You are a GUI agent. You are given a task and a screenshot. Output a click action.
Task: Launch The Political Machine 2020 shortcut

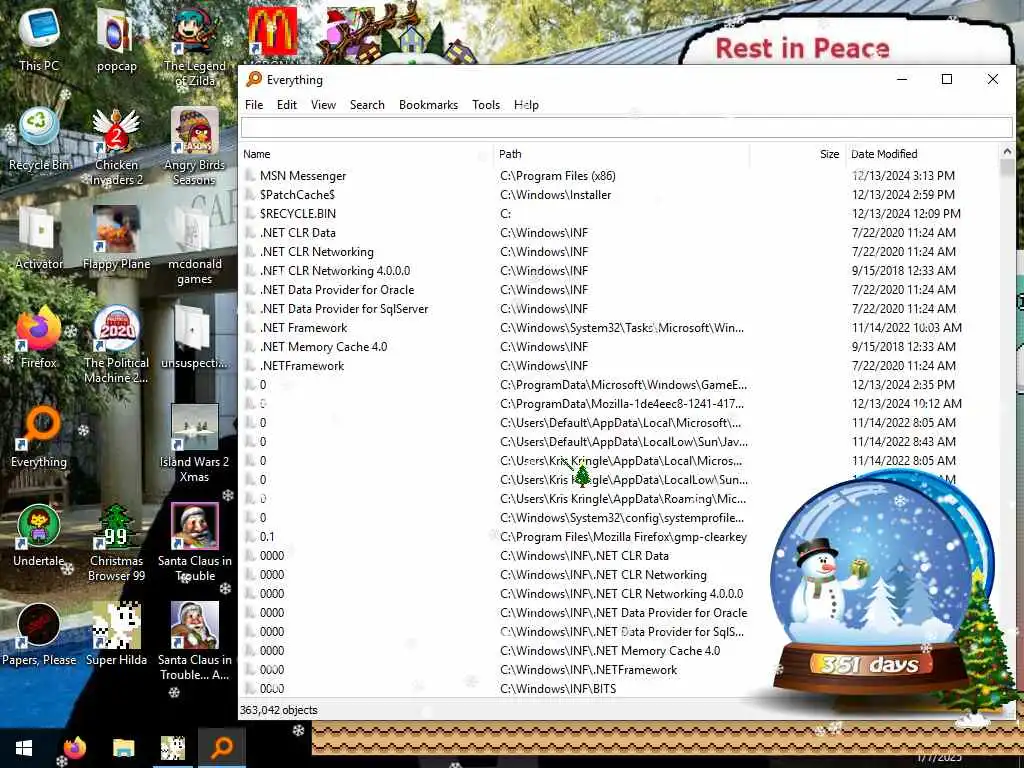coord(116,345)
